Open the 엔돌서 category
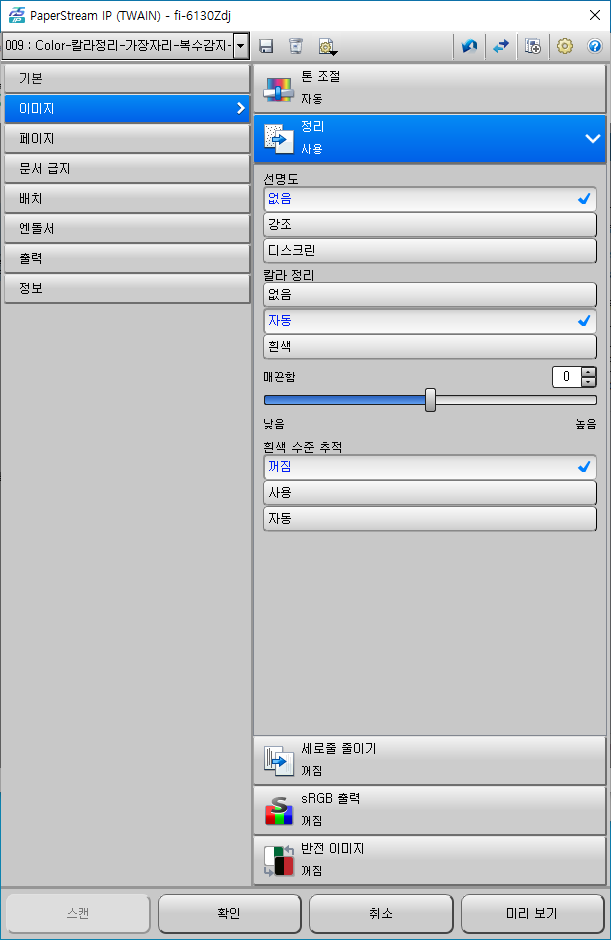The image size is (611, 940). [127, 228]
